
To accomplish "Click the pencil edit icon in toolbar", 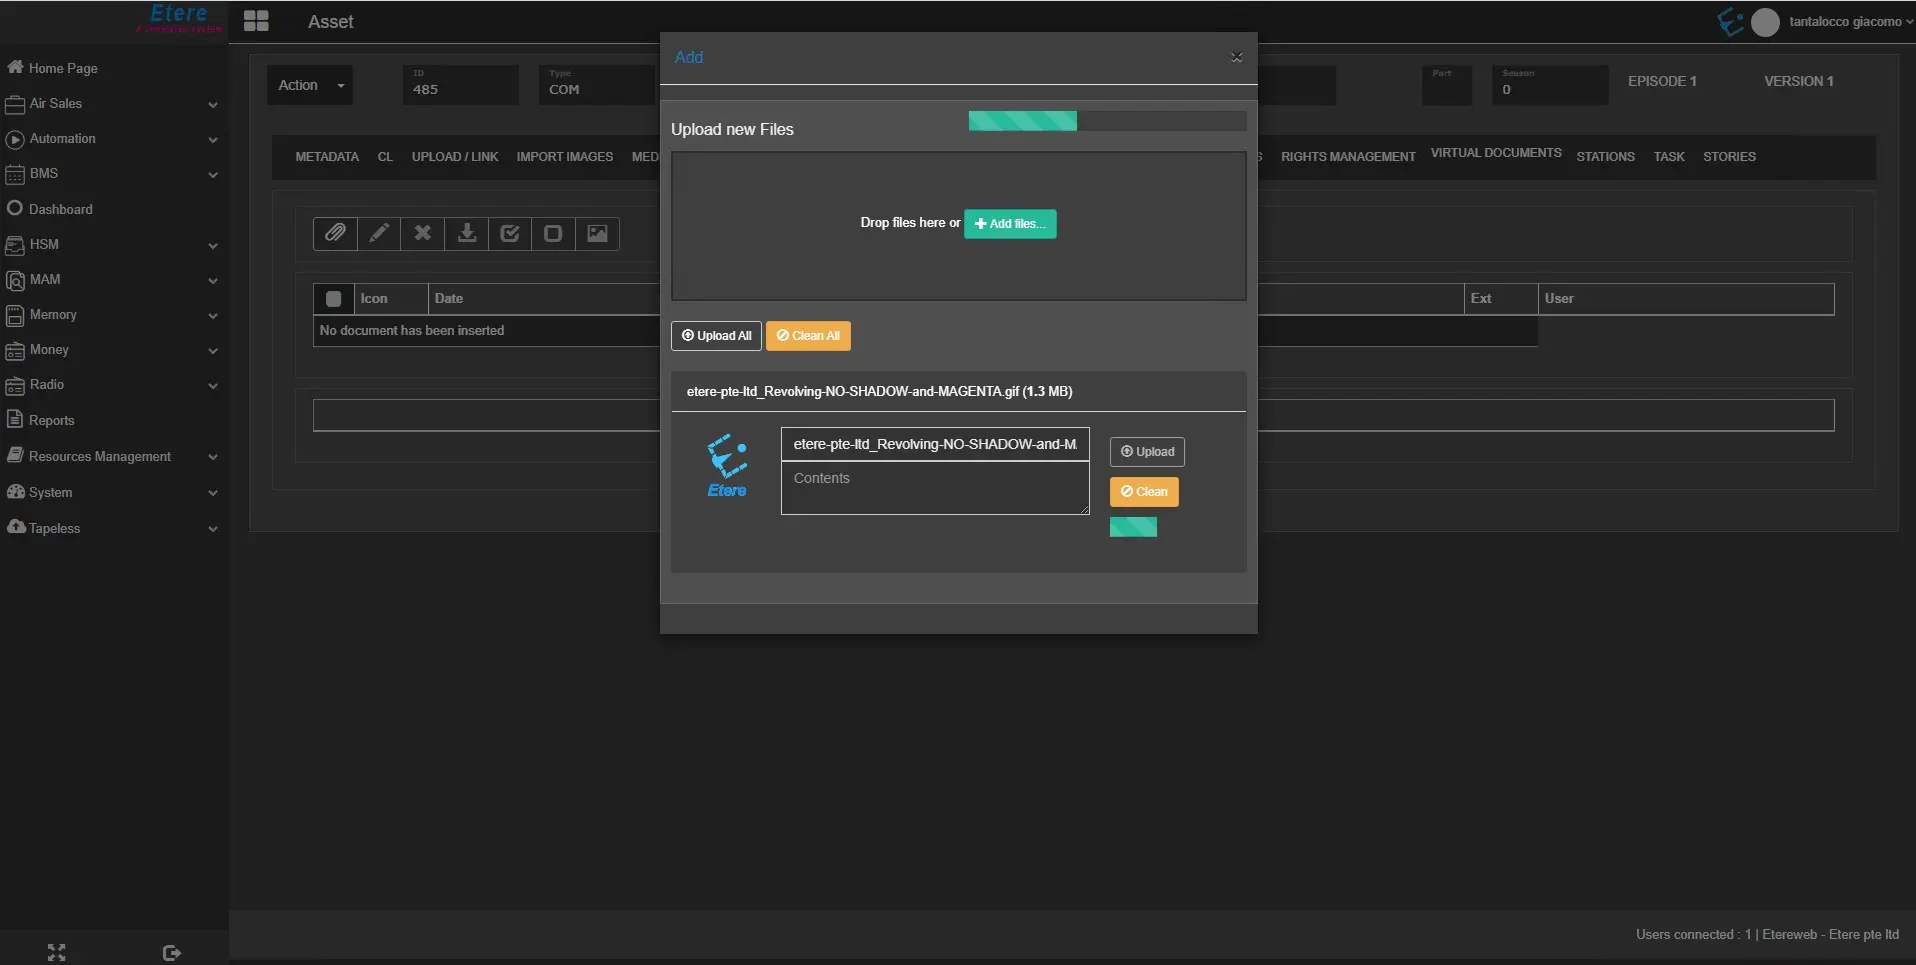I will coord(379,233).
